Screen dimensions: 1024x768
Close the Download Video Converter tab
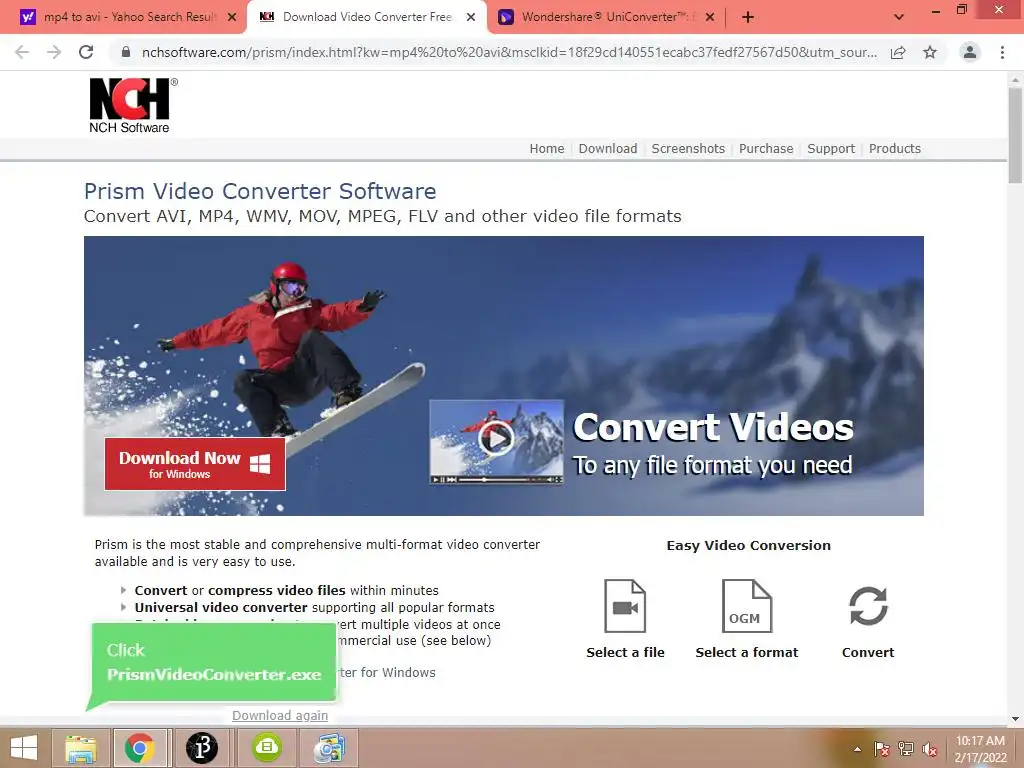[471, 18]
